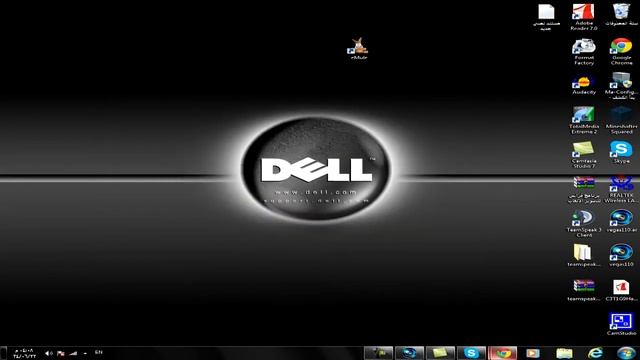
Task: Open volume control in system tray
Action: 49,353
